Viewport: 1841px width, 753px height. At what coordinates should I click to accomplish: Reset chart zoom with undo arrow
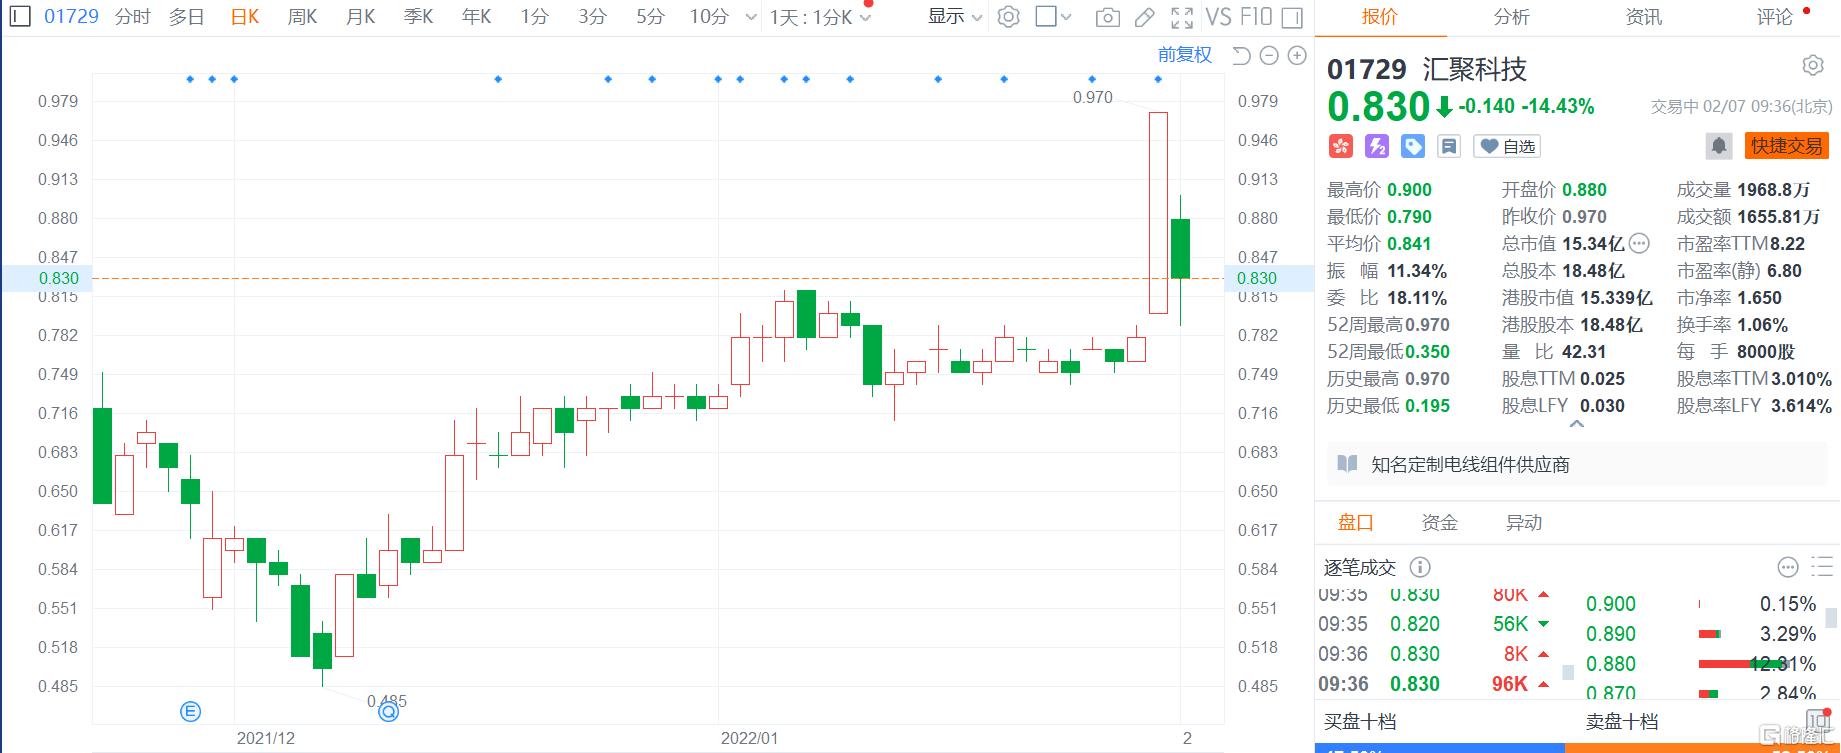1241,56
